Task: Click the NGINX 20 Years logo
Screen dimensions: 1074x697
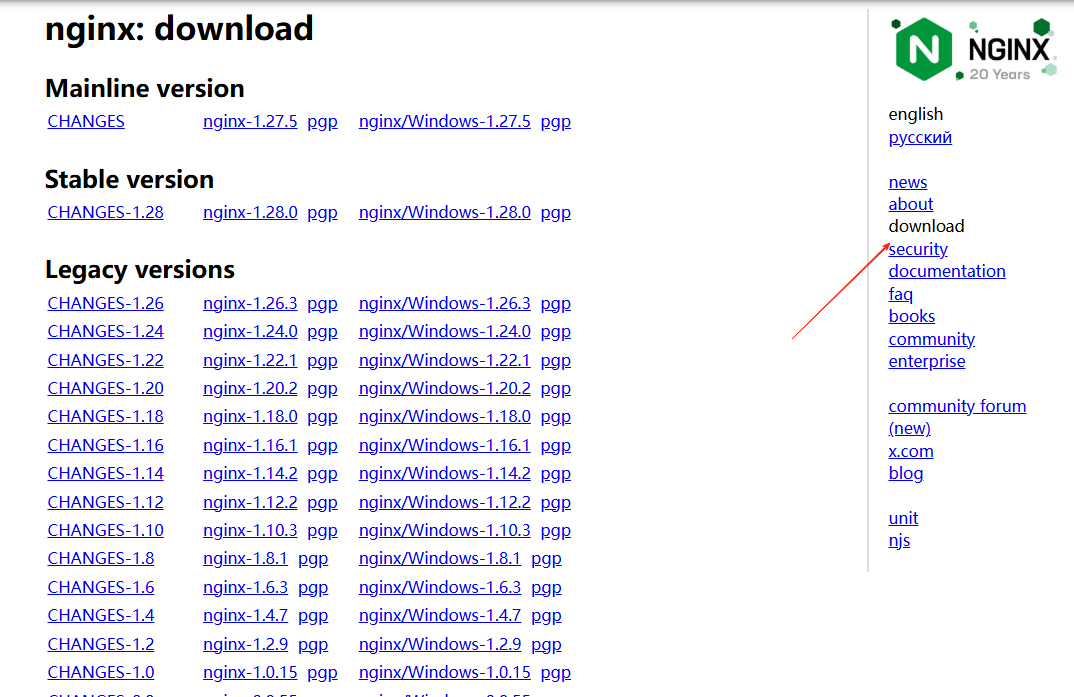Action: (x=973, y=49)
